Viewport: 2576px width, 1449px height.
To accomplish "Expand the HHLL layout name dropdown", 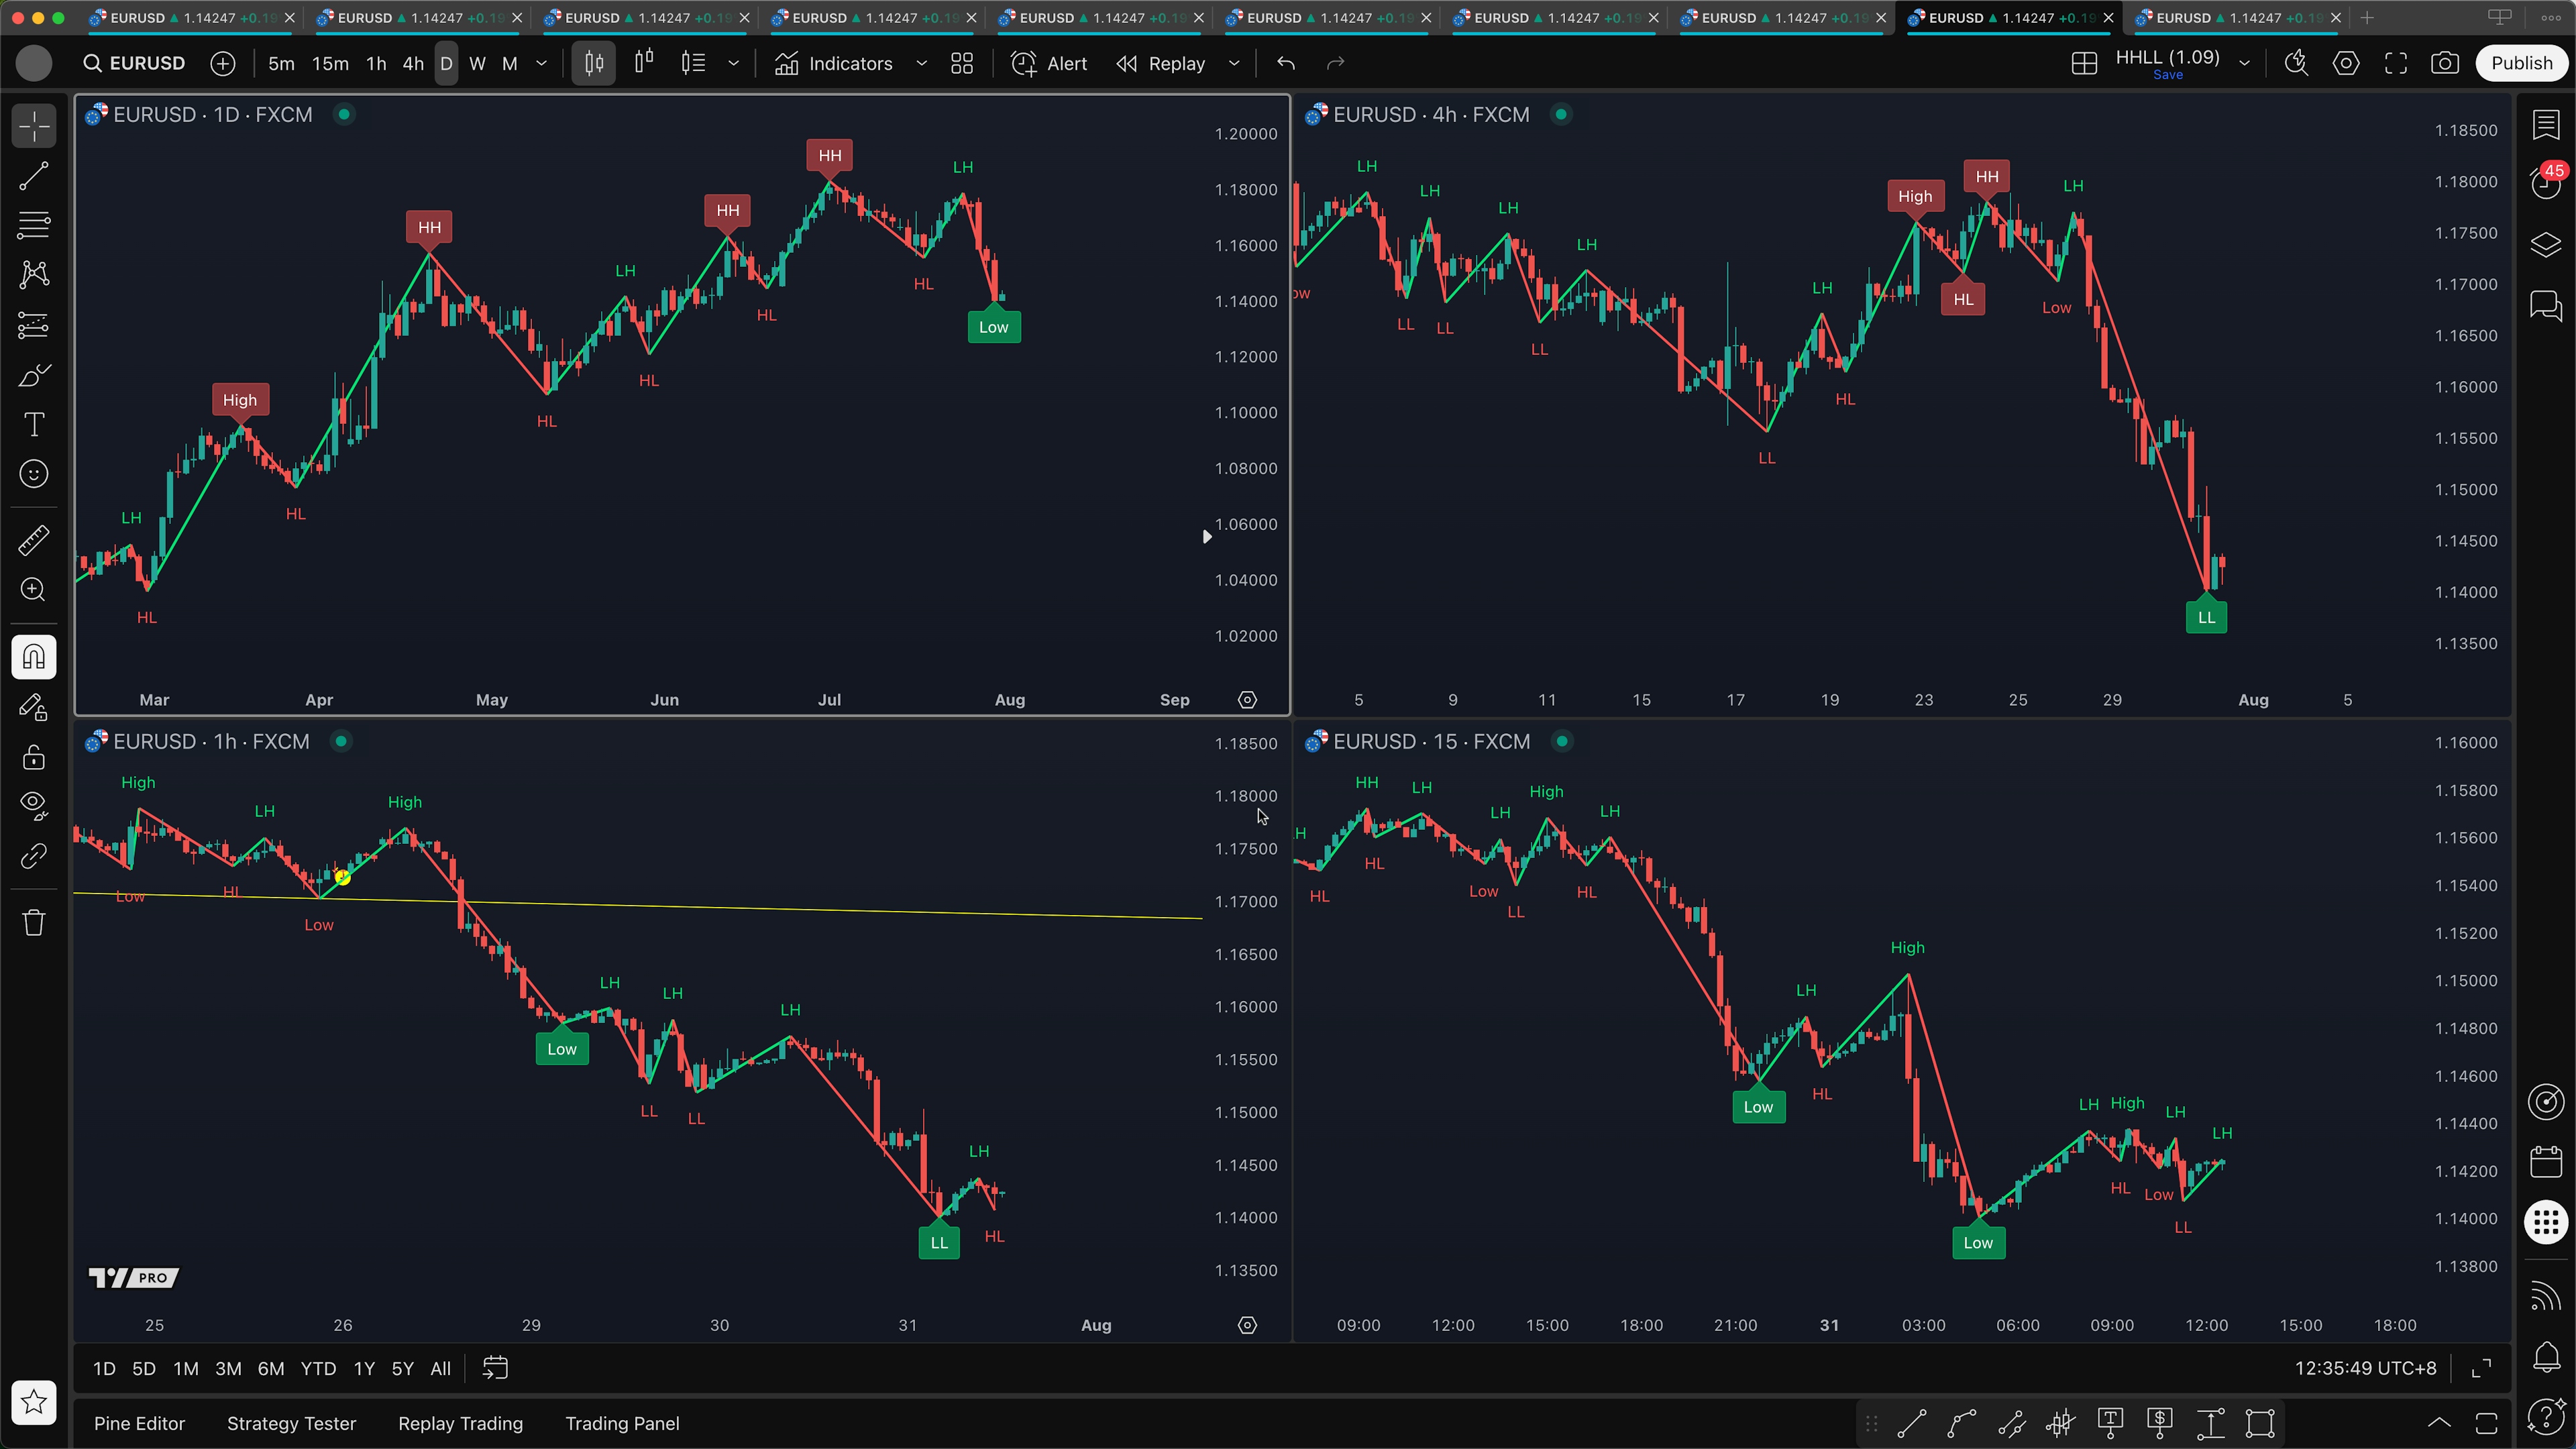I will 2244,63.
